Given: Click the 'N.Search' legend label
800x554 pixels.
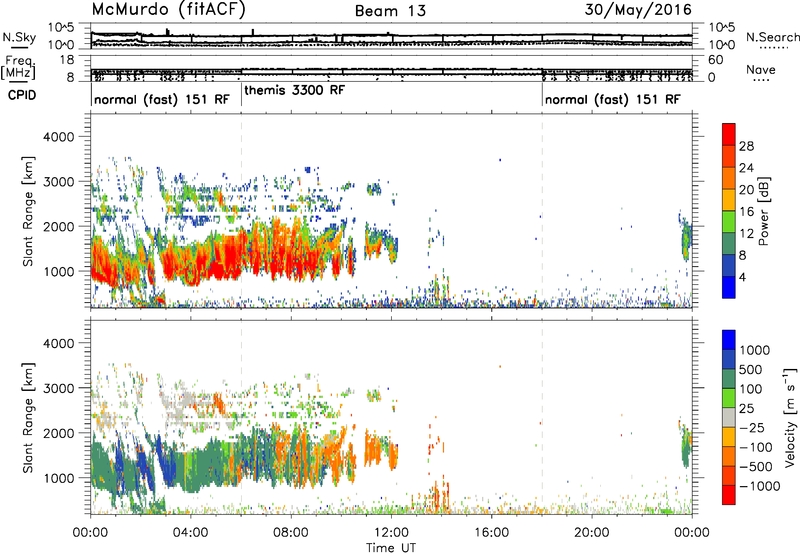Looking at the screenshot, I should (772, 37).
